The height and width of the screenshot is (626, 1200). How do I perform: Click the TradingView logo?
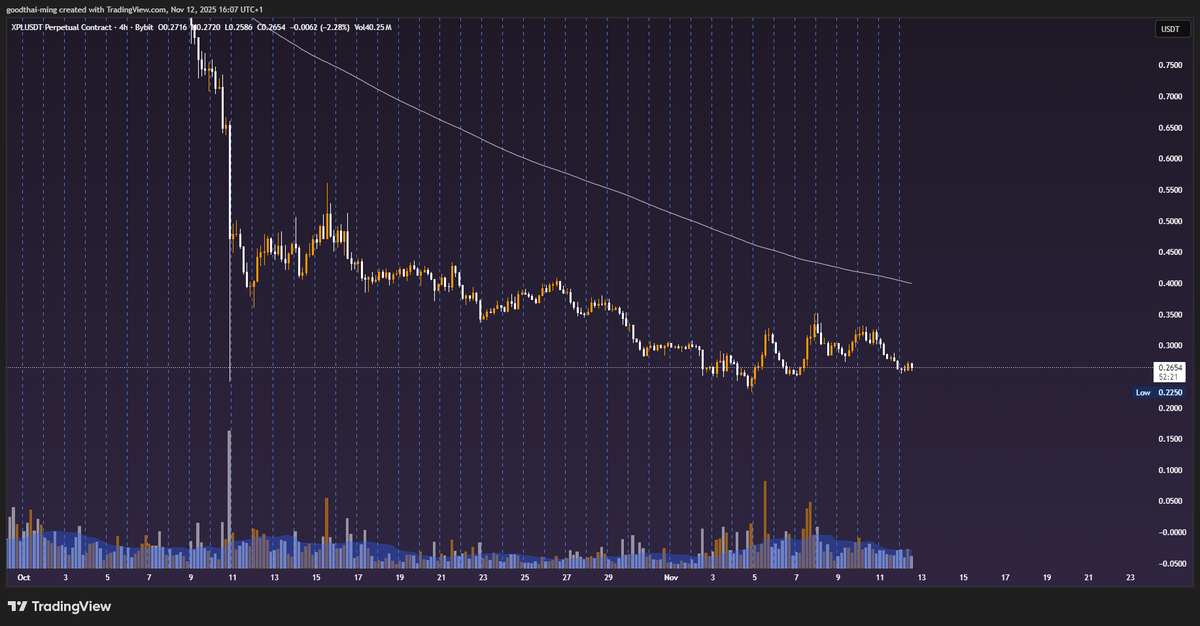click(x=59, y=606)
